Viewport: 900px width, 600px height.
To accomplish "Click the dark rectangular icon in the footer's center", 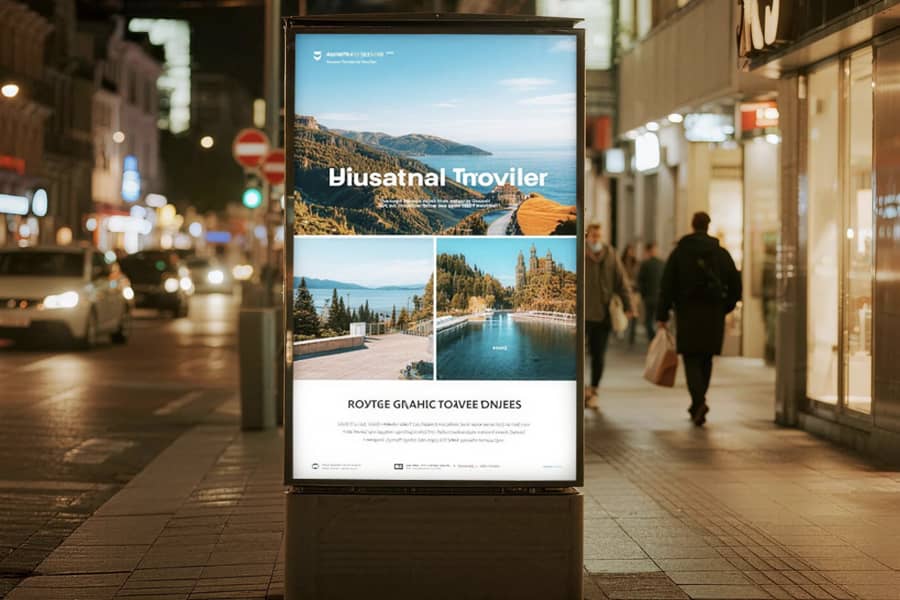I will point(398,467).
